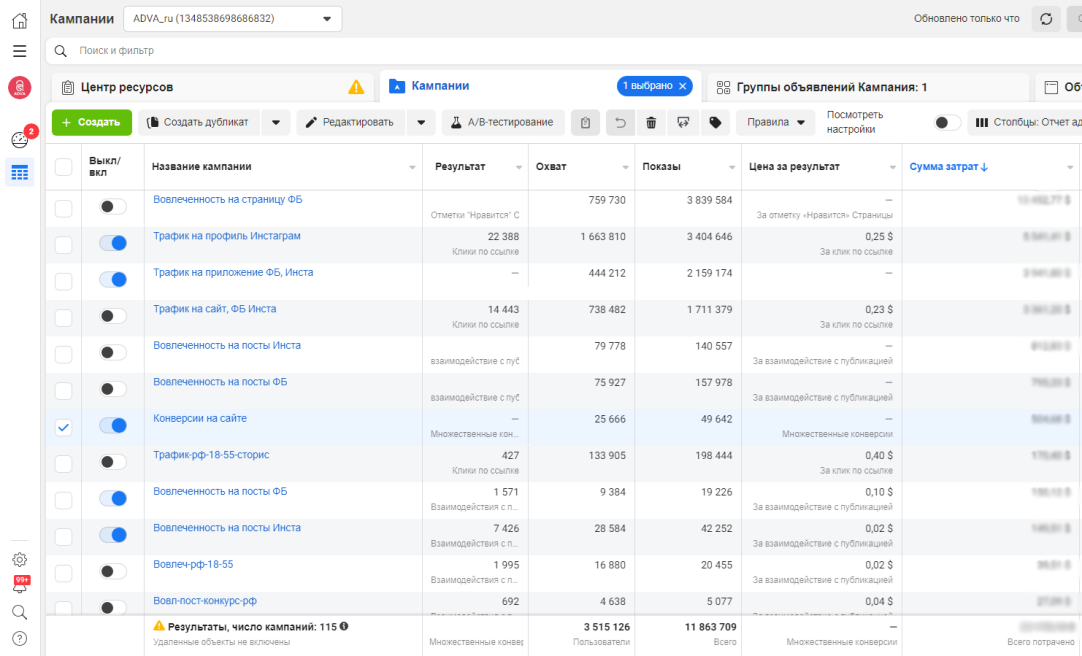Viewport: 1082px width, 656px height.
Task: Click the trash delete icon in toolbar
Action: click(x=651, y=122)
